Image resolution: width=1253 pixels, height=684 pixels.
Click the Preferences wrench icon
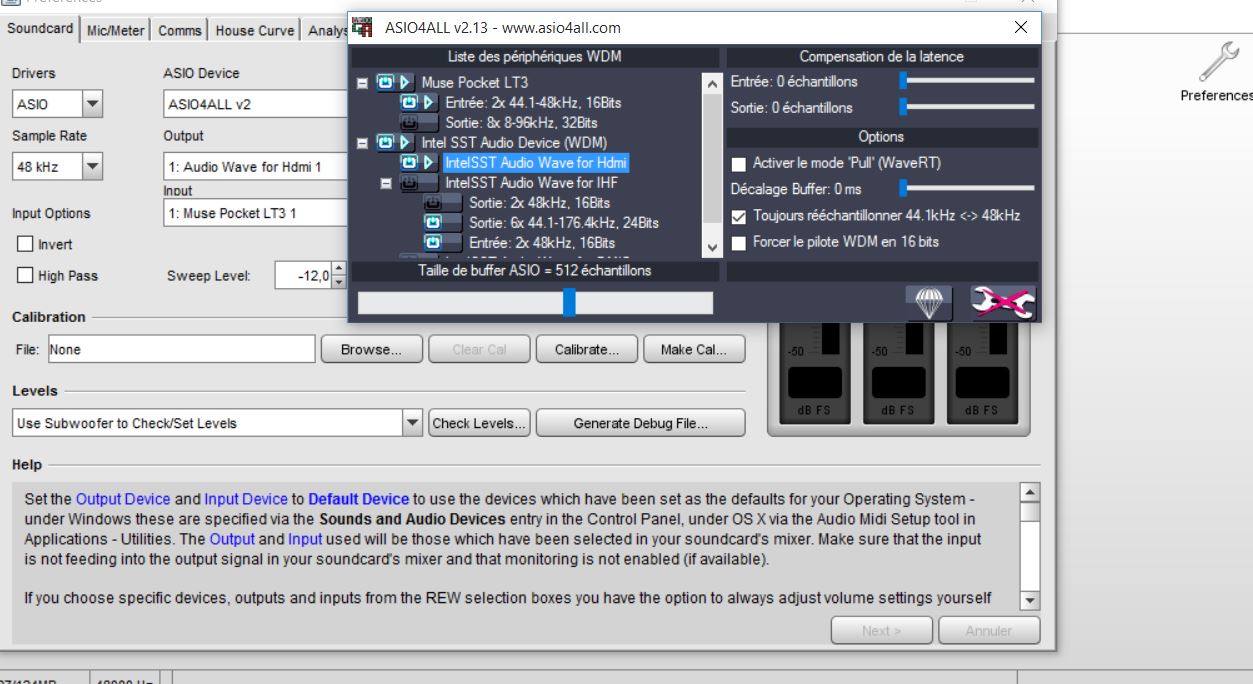(1217, 64)
